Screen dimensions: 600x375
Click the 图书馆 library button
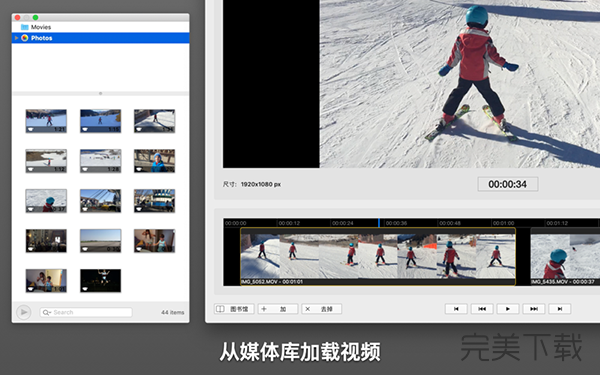[x=234, y=309]
